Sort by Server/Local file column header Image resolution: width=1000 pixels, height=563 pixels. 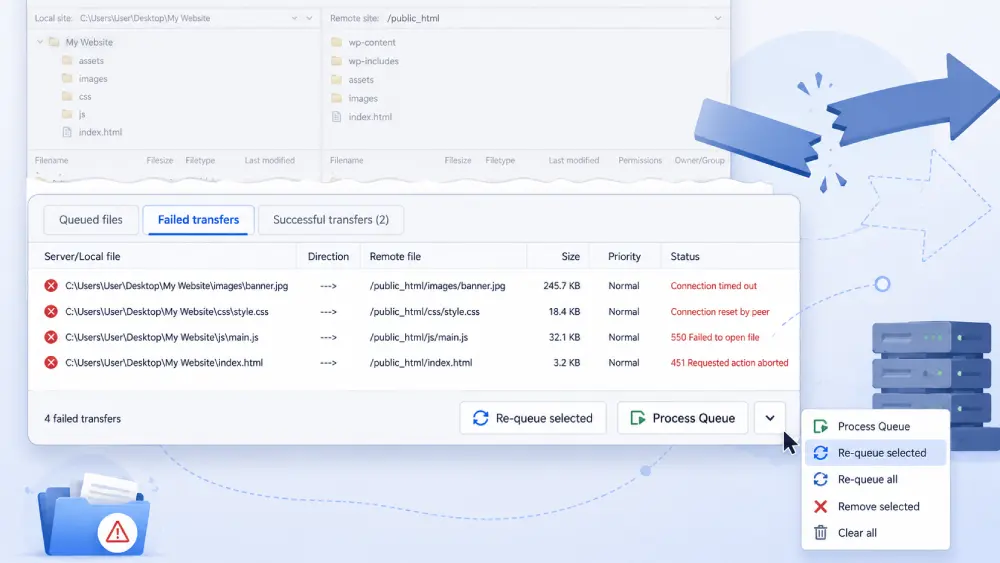[82, 256]
